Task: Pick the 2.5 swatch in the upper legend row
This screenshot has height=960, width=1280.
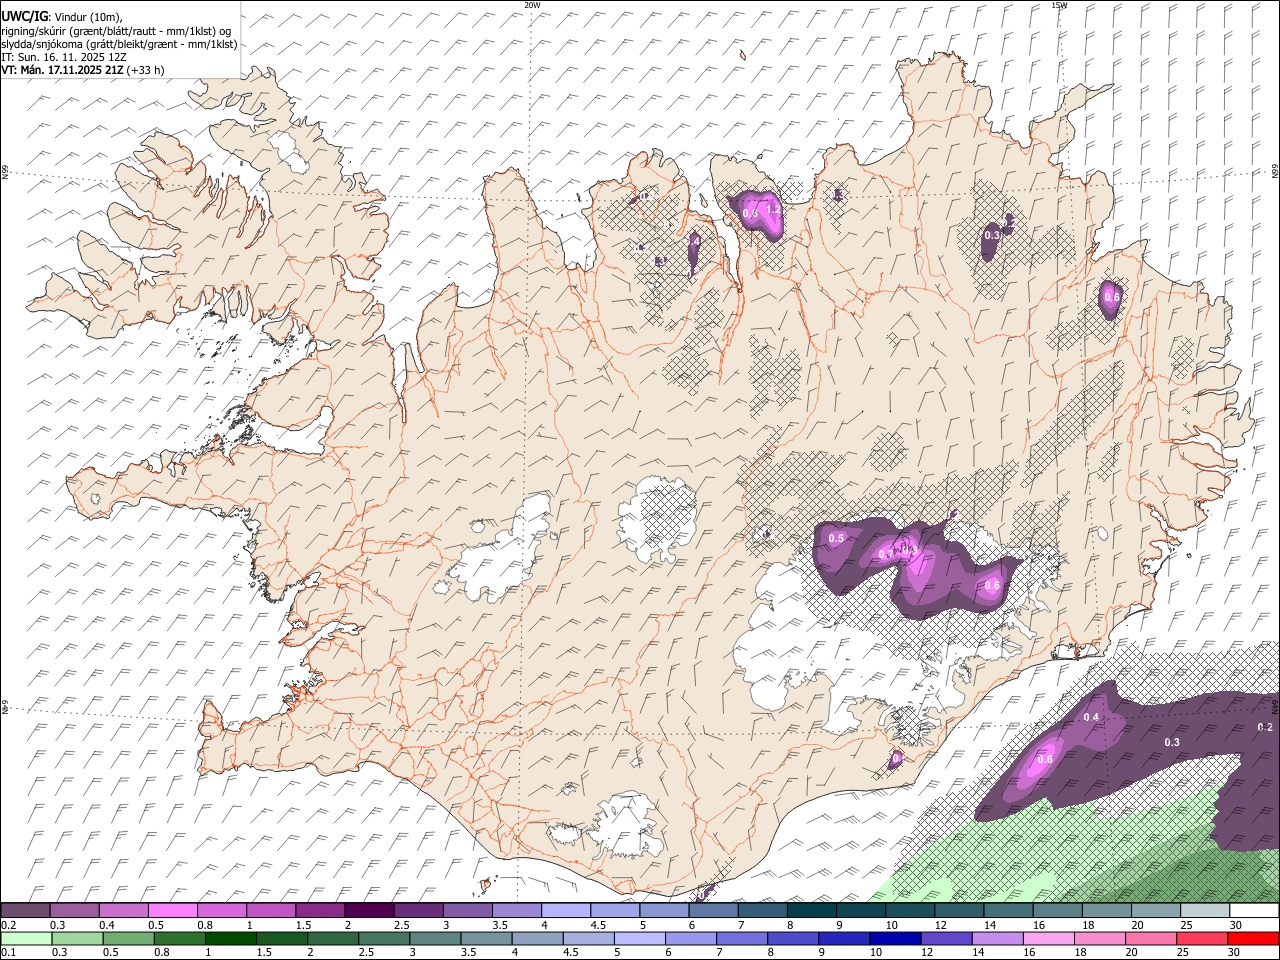Action: [418, 911]
